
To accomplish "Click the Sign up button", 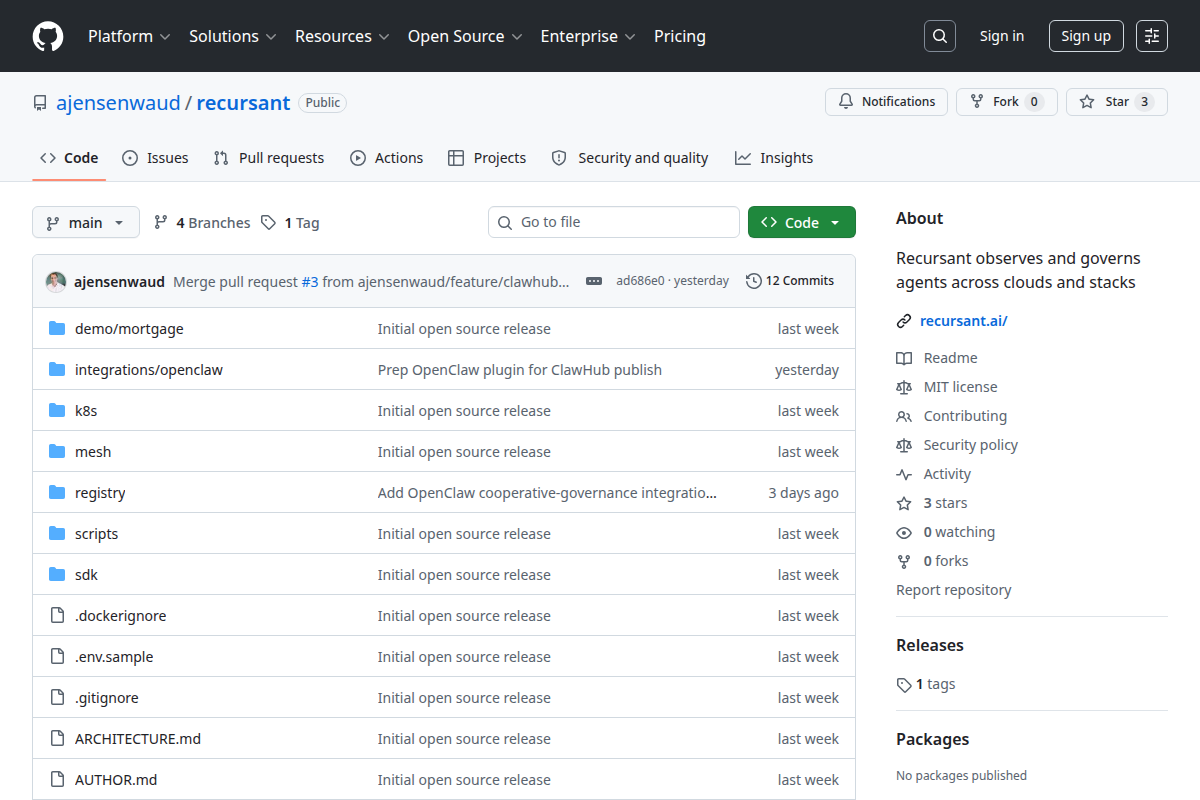I will [1086, 36].
